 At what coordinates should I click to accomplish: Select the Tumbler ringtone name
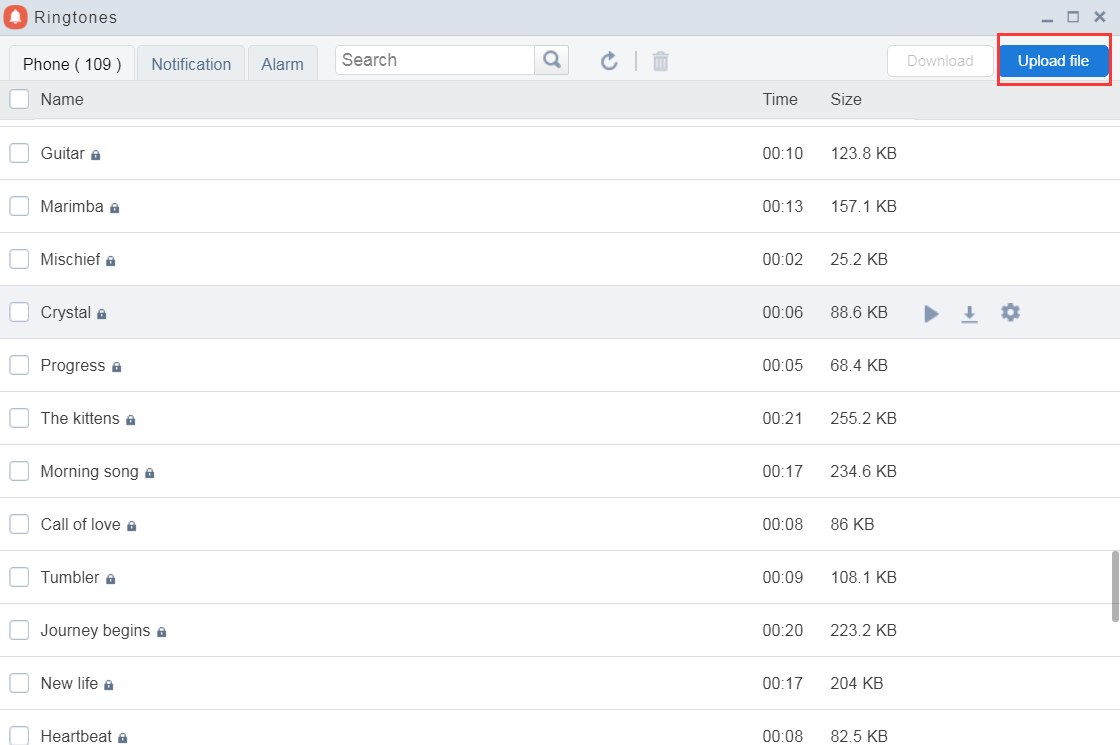click(69, 576)
